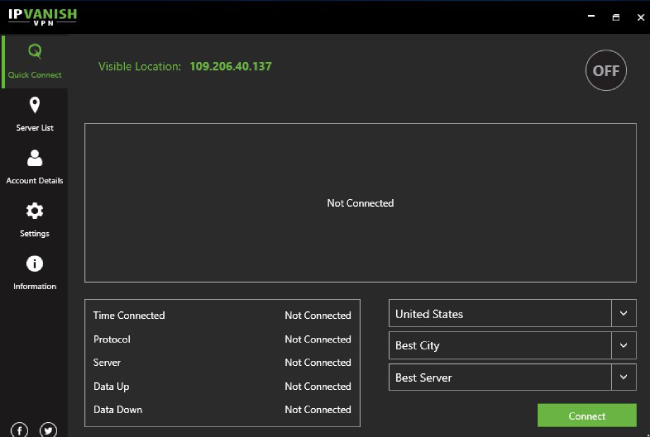Toggle the OFF connection switch
Screen dimensions: 650x437
[x=606, y=70]
